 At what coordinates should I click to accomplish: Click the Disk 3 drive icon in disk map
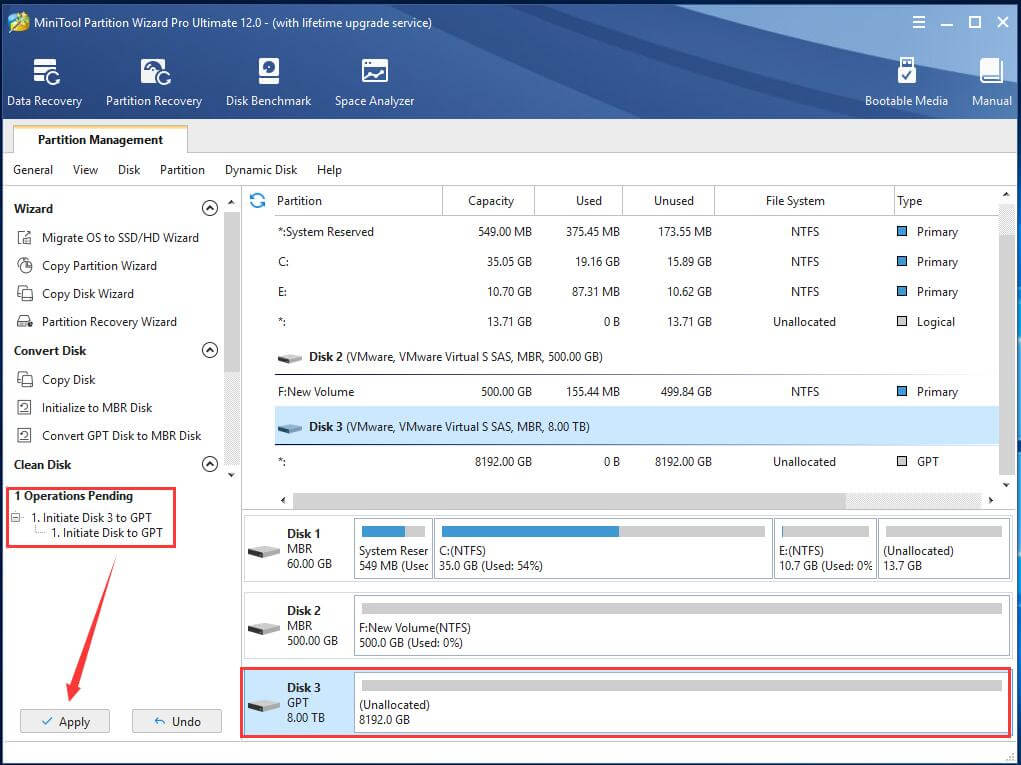tap(264, 705)
